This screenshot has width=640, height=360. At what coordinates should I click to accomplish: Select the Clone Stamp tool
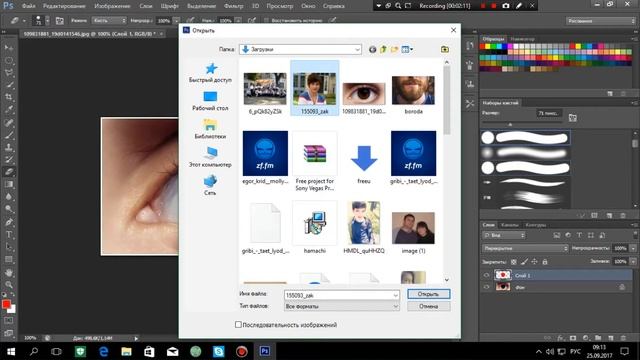(9, 147)
